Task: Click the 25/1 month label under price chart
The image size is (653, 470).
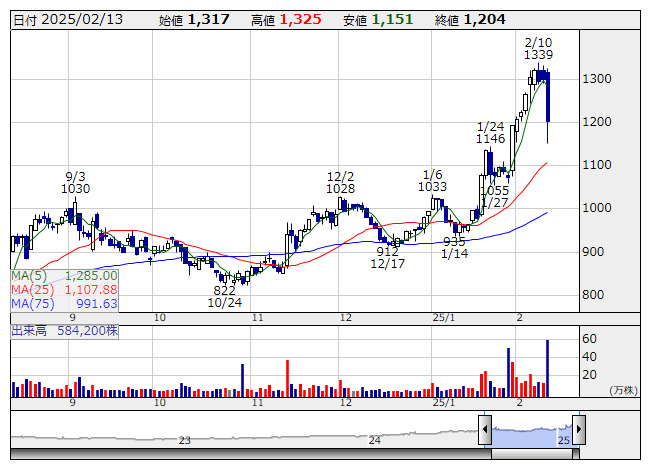Action: click(x=444, y=318)
